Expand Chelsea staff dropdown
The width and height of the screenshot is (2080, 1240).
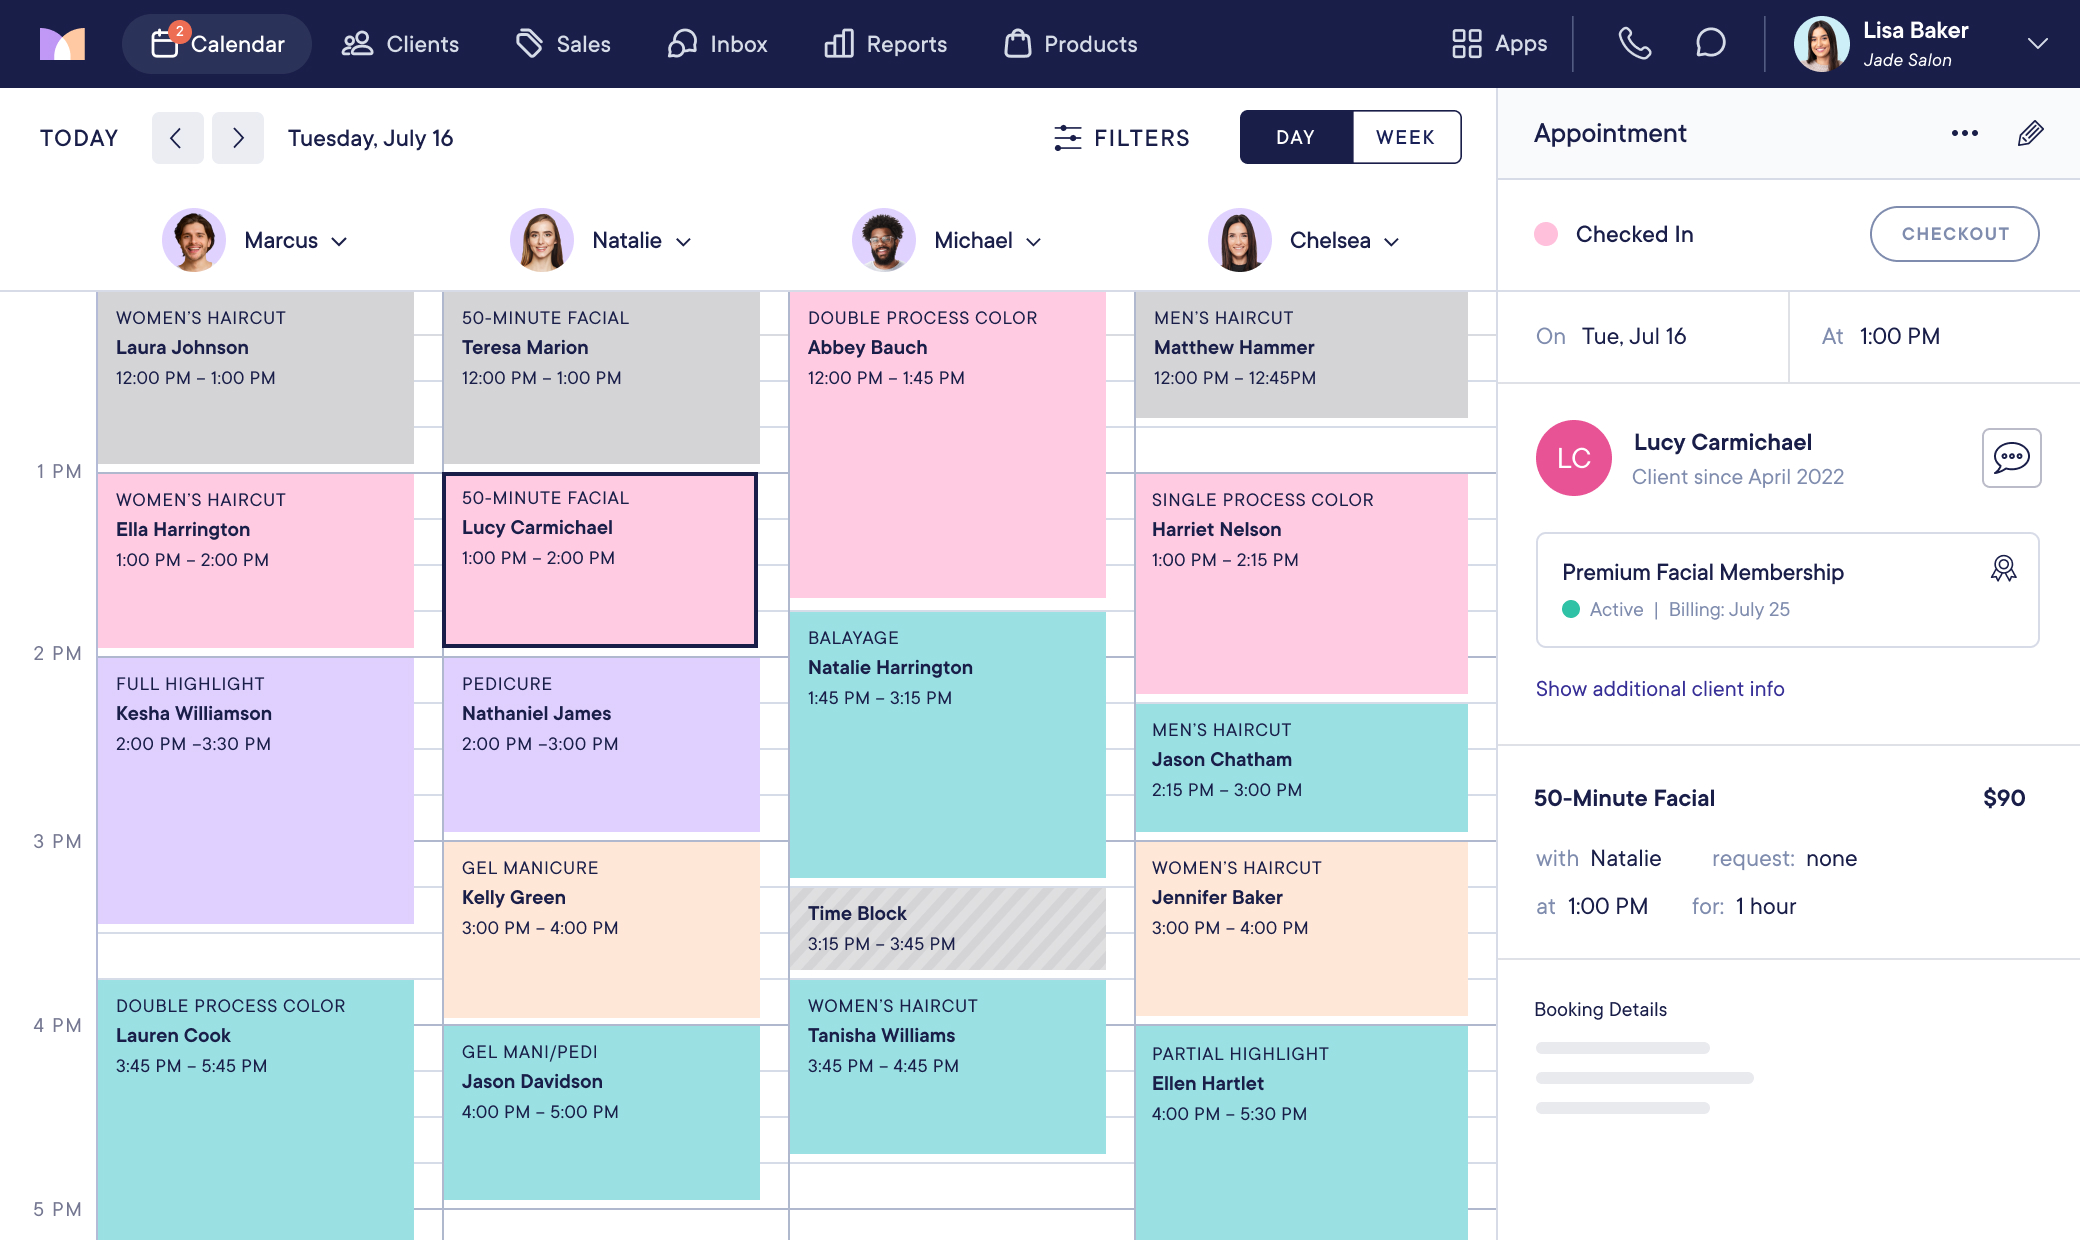point(1391,241)
